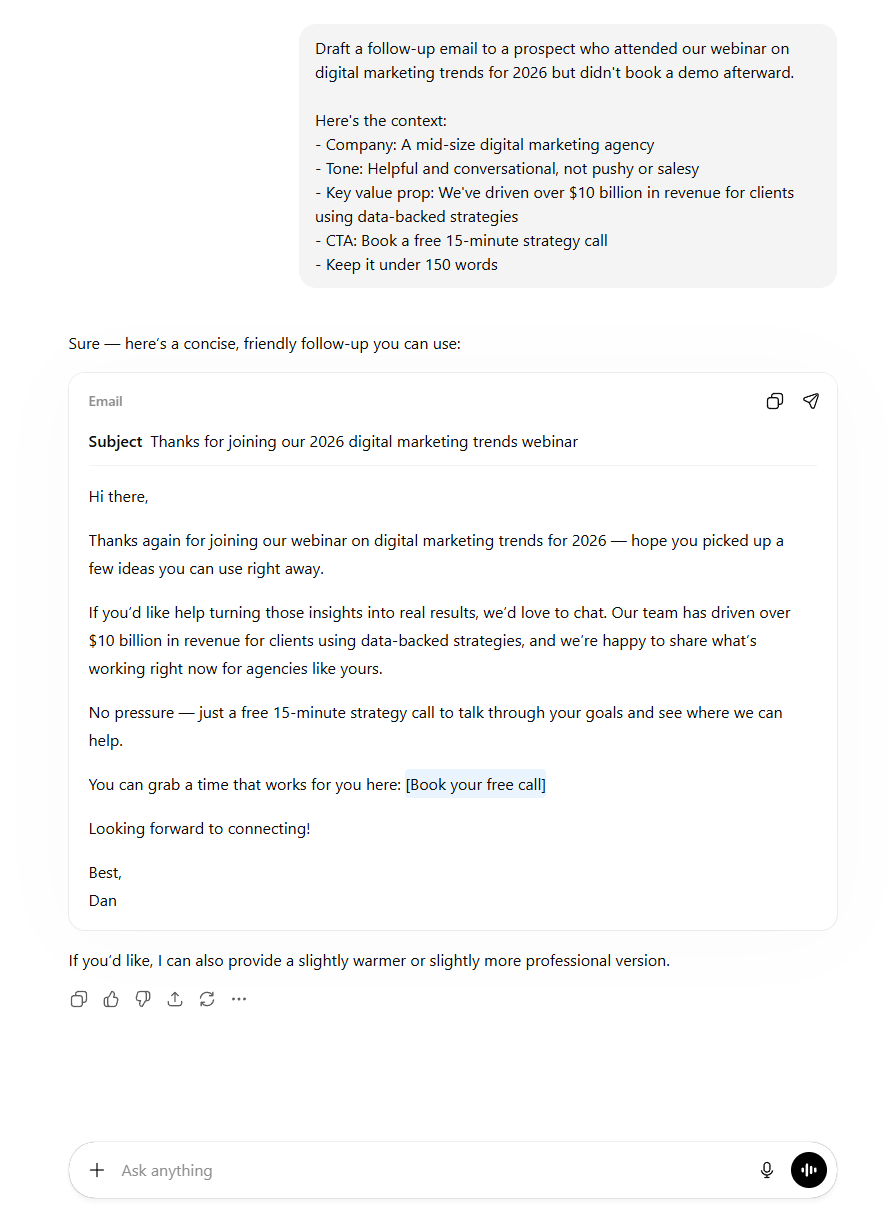This screenshot has height=1208, width=889.
Task: Start voice dictation with the microphone
Action: pyautogui.click(x=766, y=1170)
